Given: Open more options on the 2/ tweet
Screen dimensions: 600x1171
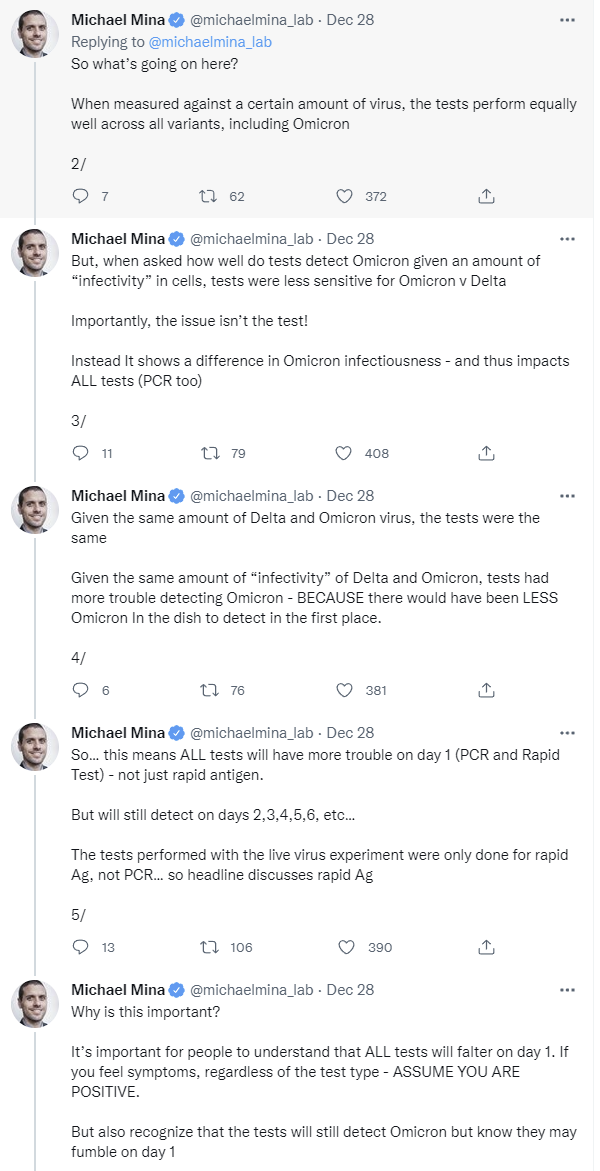Looking at the screenshot, I should (567, 19).
